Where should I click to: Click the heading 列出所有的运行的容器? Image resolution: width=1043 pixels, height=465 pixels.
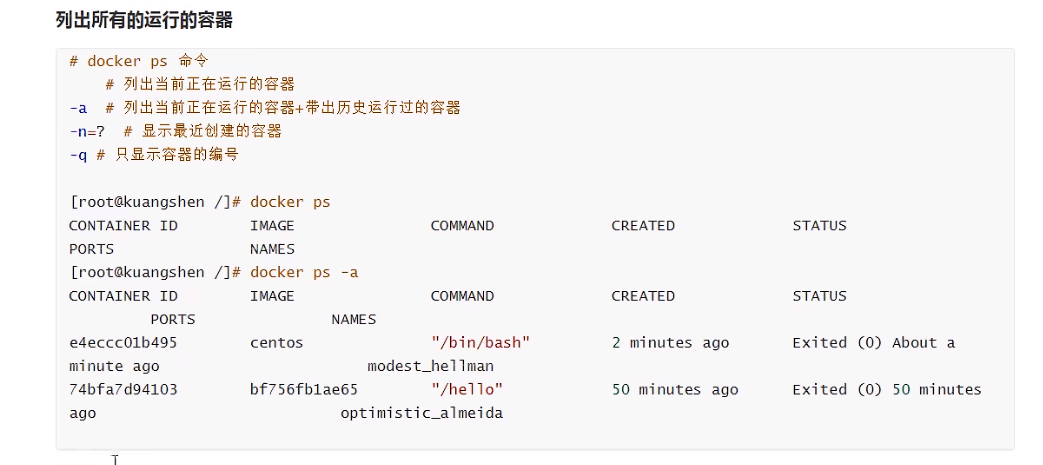pos(144,20)
